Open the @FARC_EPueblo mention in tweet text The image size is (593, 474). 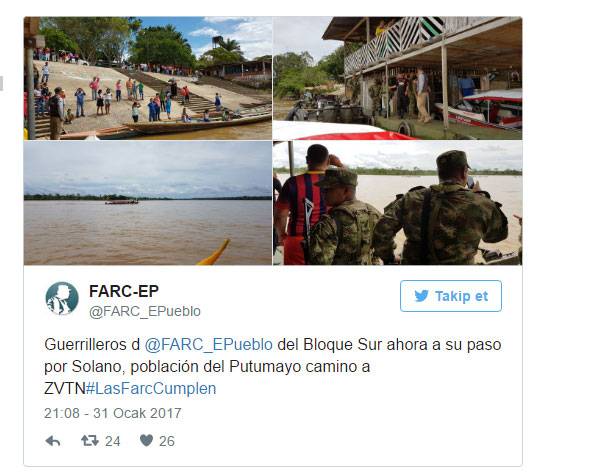tap(208, 345)
